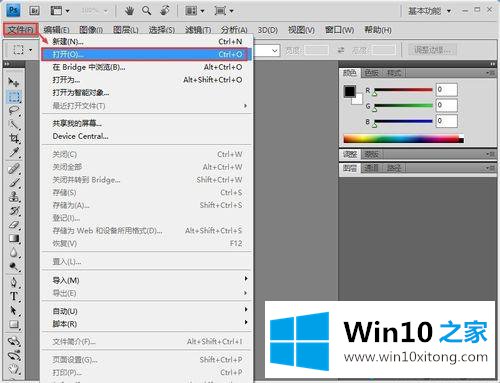The width and height of the screenshot is (500, 383).
Task: Select the Hand tool in the top application bar
Action: tap(129, 11)
